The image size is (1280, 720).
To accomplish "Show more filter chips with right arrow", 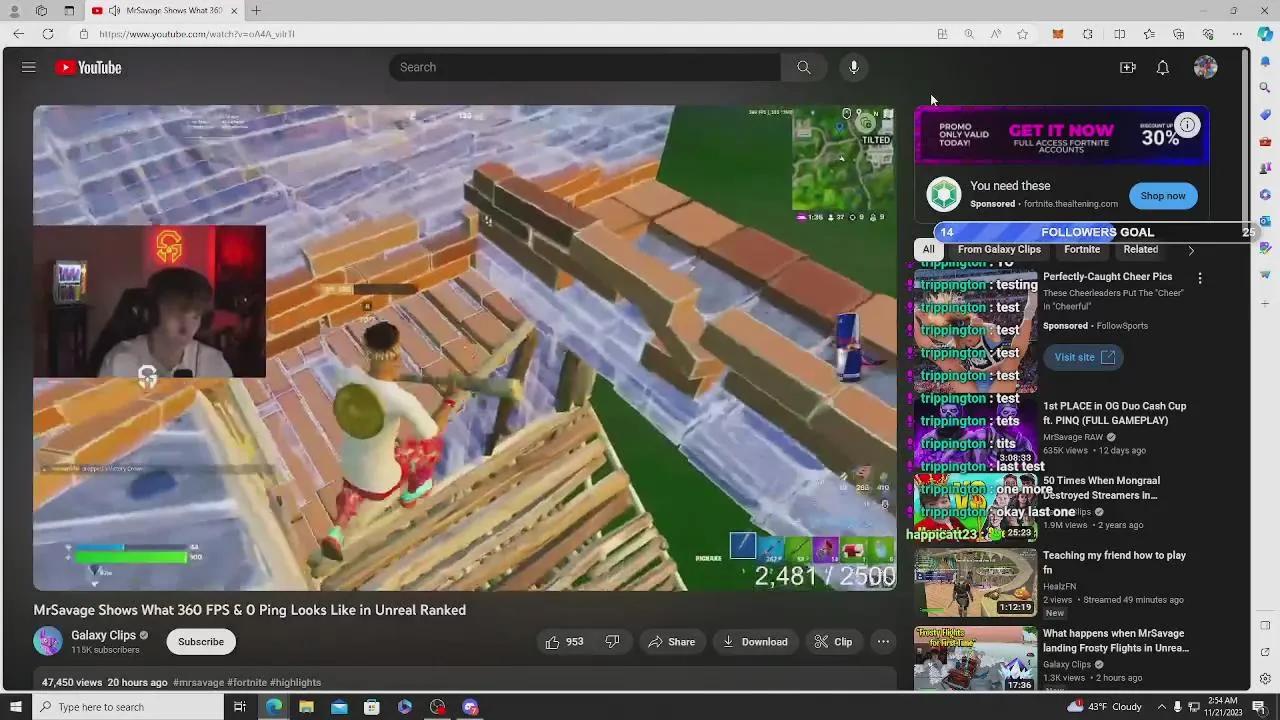I will point(1191,250).
